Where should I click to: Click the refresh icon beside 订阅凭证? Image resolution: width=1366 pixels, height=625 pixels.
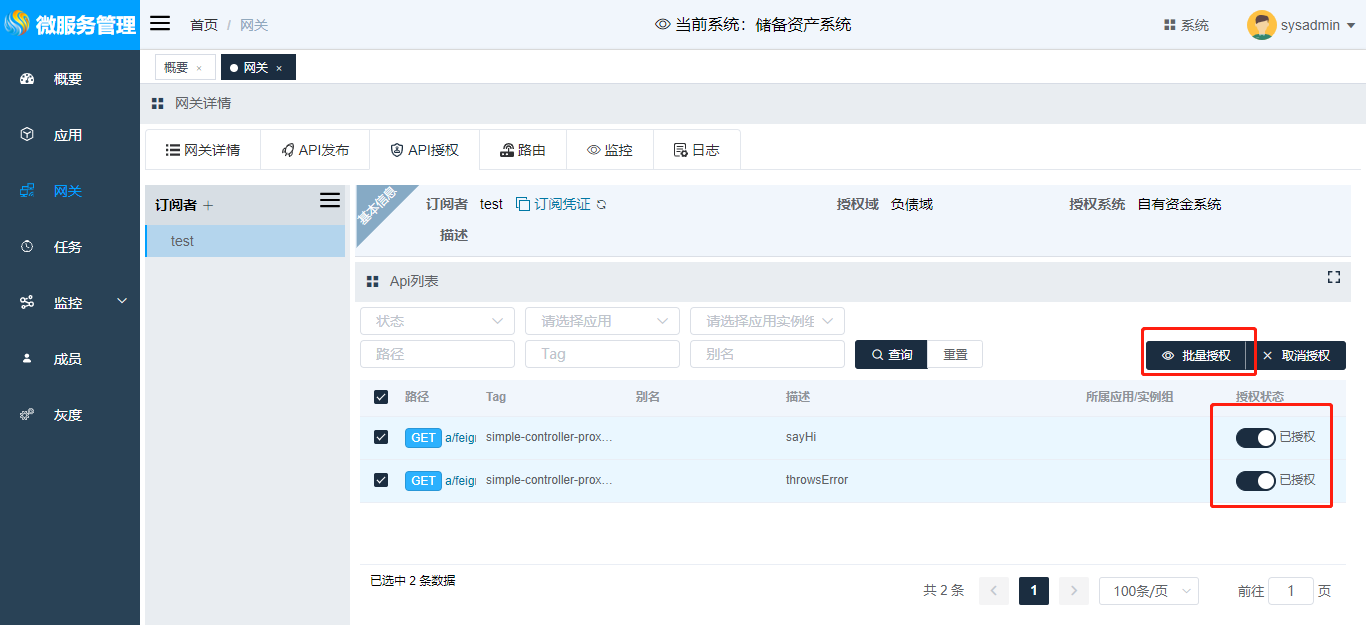[x=601, y=204]
